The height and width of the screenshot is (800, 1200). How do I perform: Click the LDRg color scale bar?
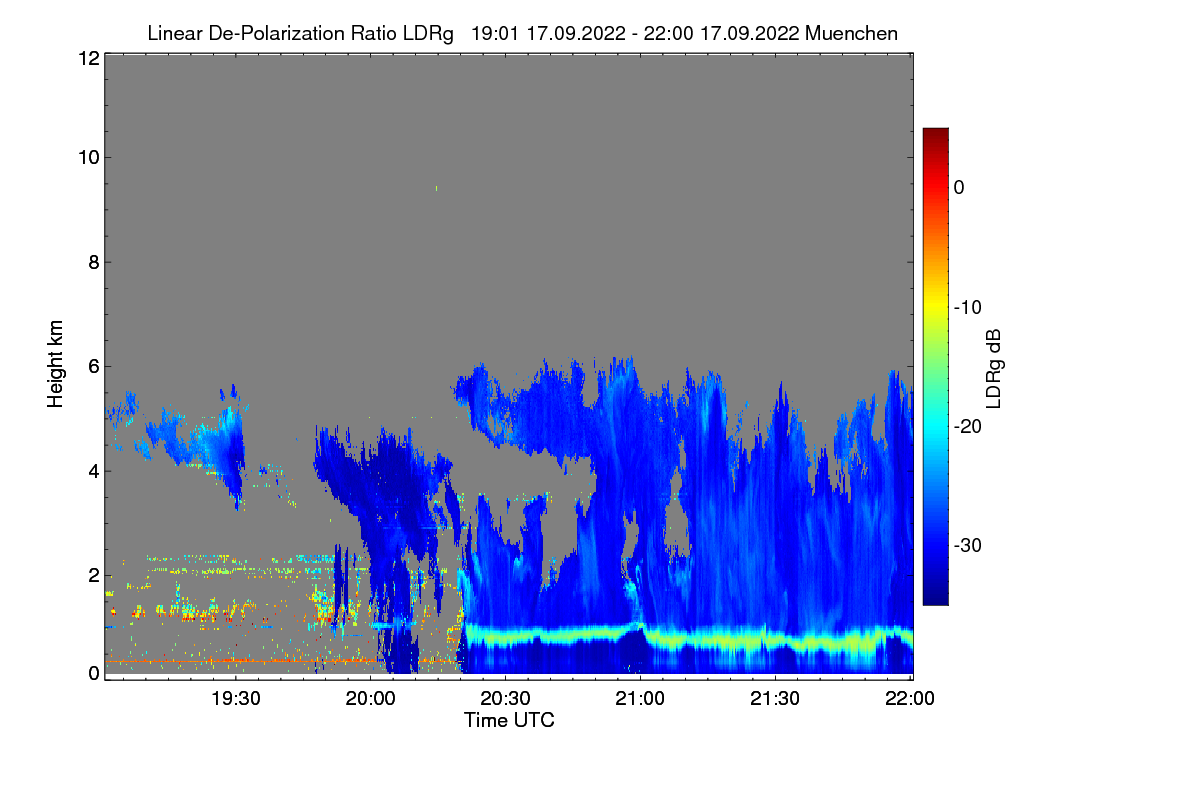935,366
